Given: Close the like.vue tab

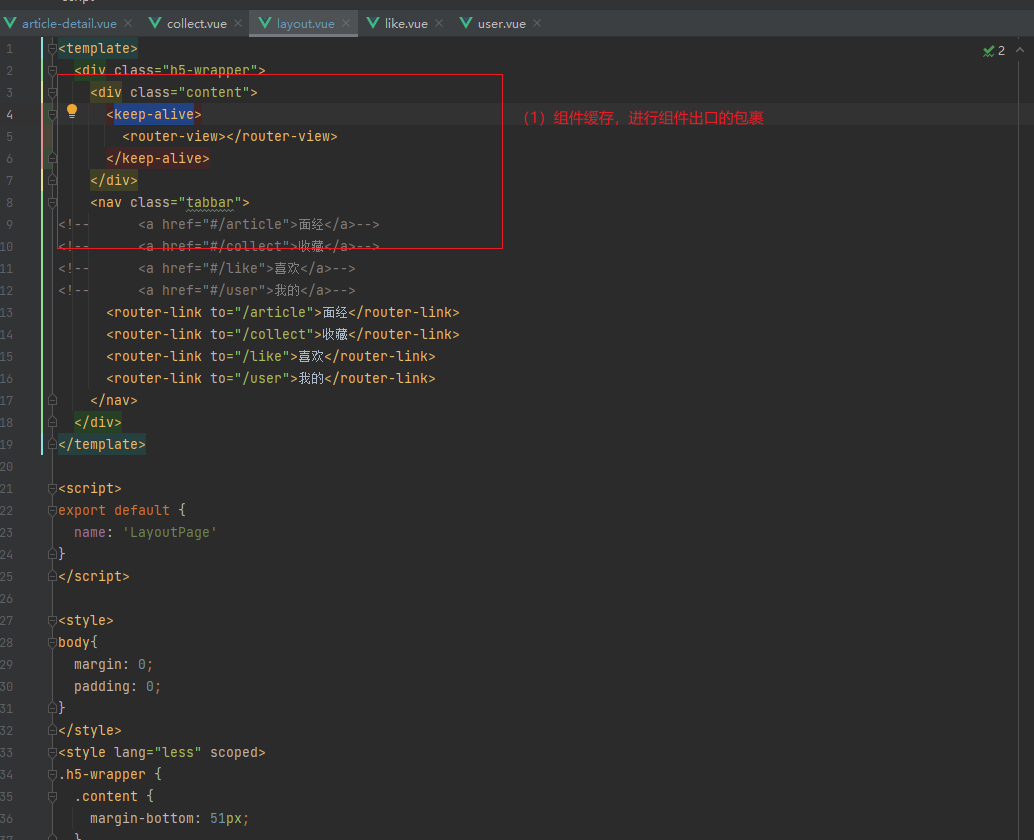Looking at the screenshot, I should [x=439, y=23].
